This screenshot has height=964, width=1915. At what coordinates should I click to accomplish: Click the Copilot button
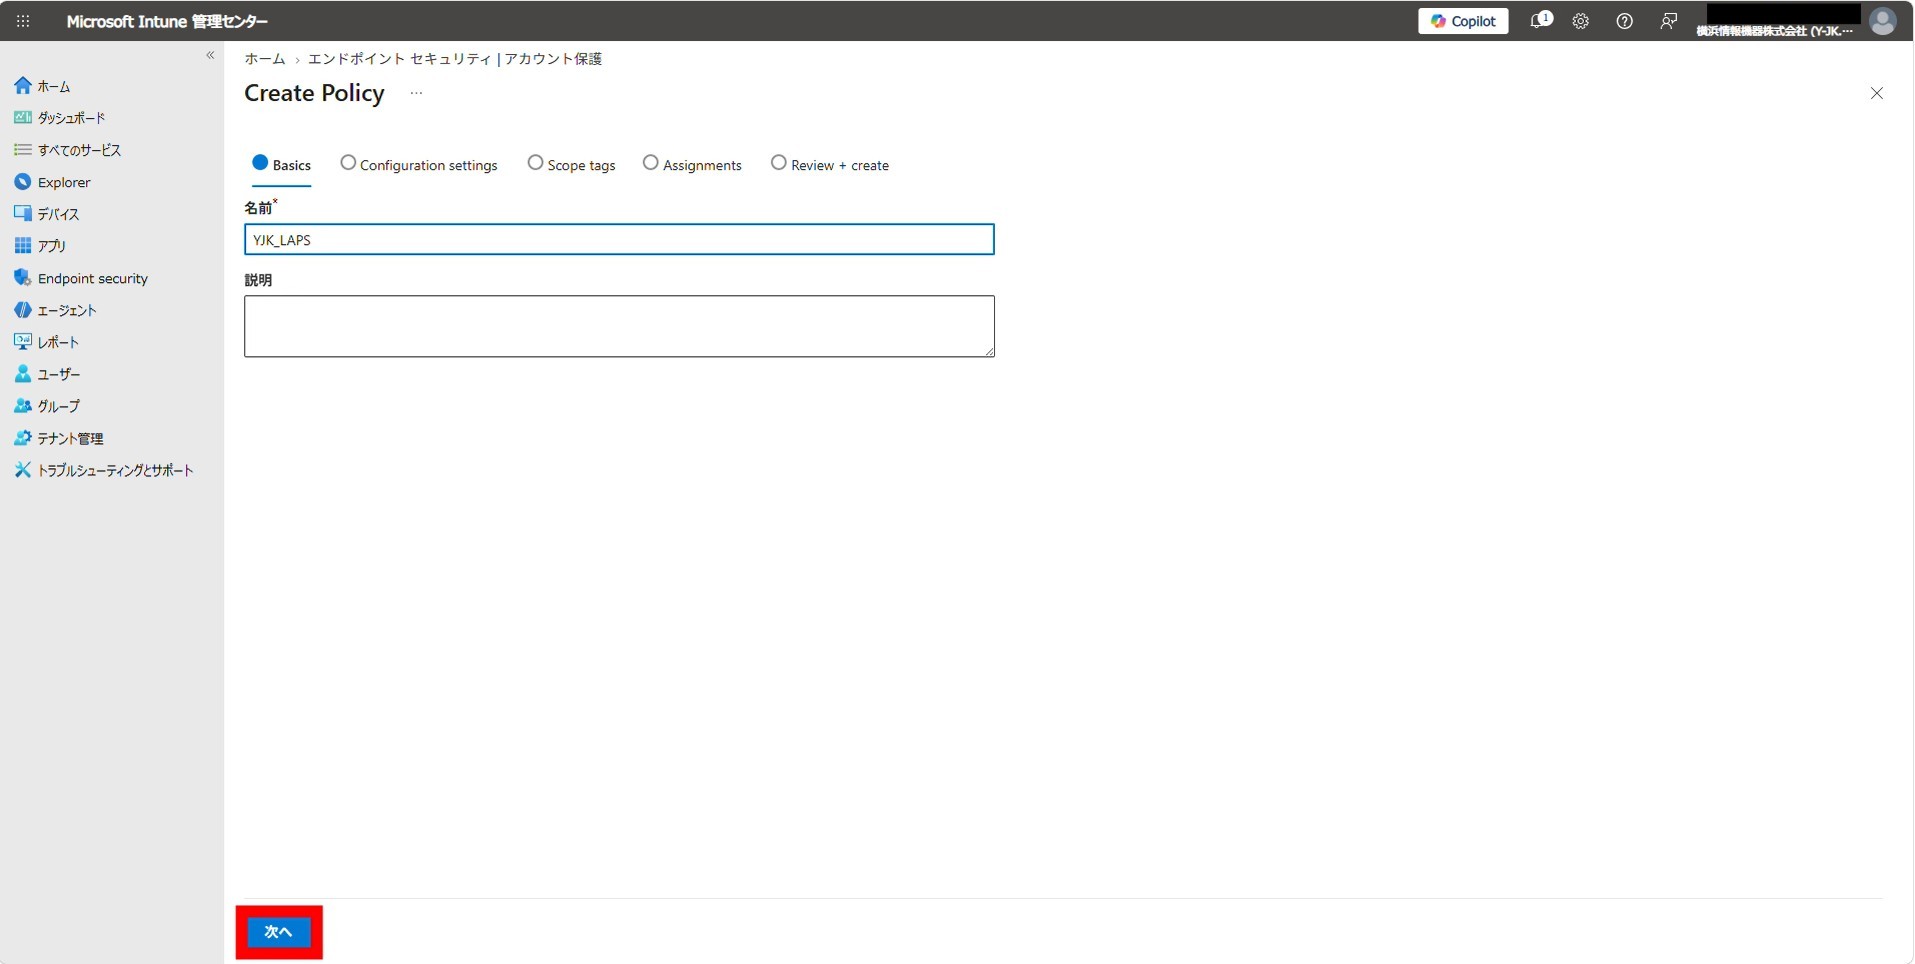1463,21
